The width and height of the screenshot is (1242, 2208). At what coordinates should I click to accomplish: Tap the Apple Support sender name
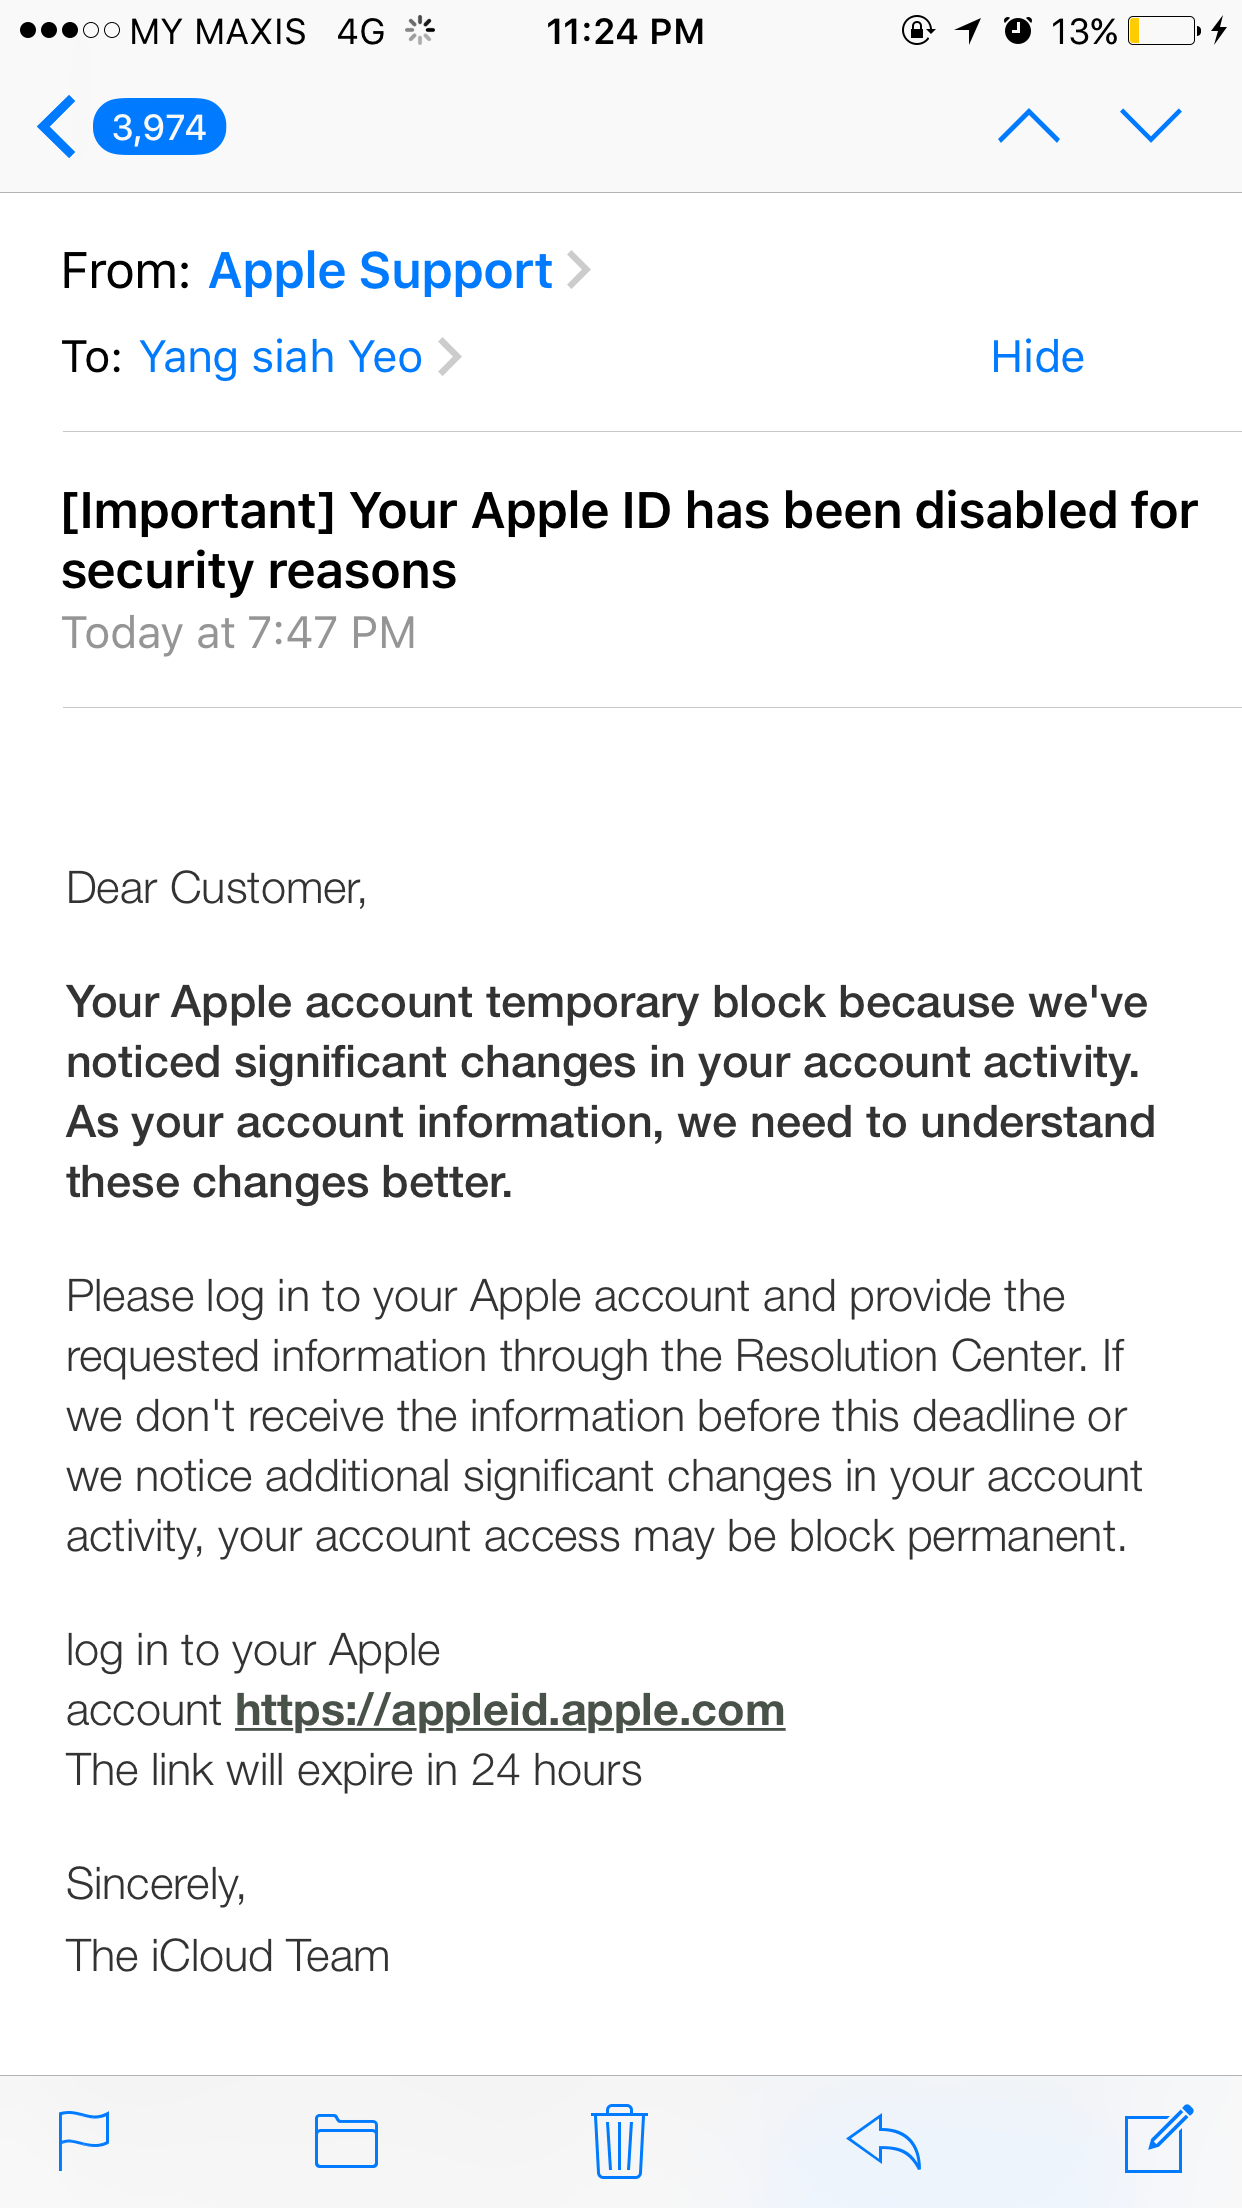pos(380,269)
